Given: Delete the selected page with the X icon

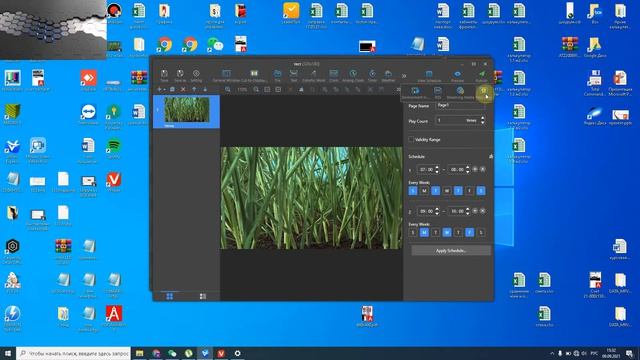Looking at the screenshot, I should (x=183, y=89).
